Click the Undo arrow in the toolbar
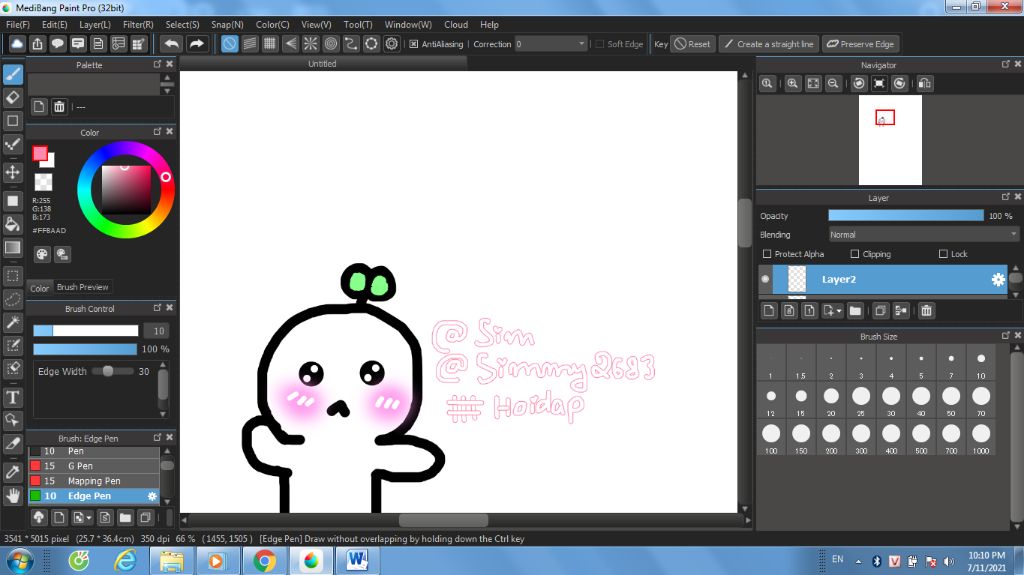The height and width of the screenshot is (575, 1024). click(x=171, y=44)
